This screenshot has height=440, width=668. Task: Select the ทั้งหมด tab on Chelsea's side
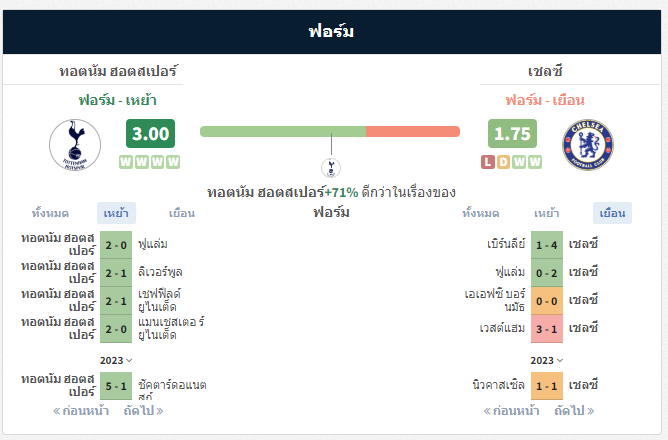[x=481, y=213]
